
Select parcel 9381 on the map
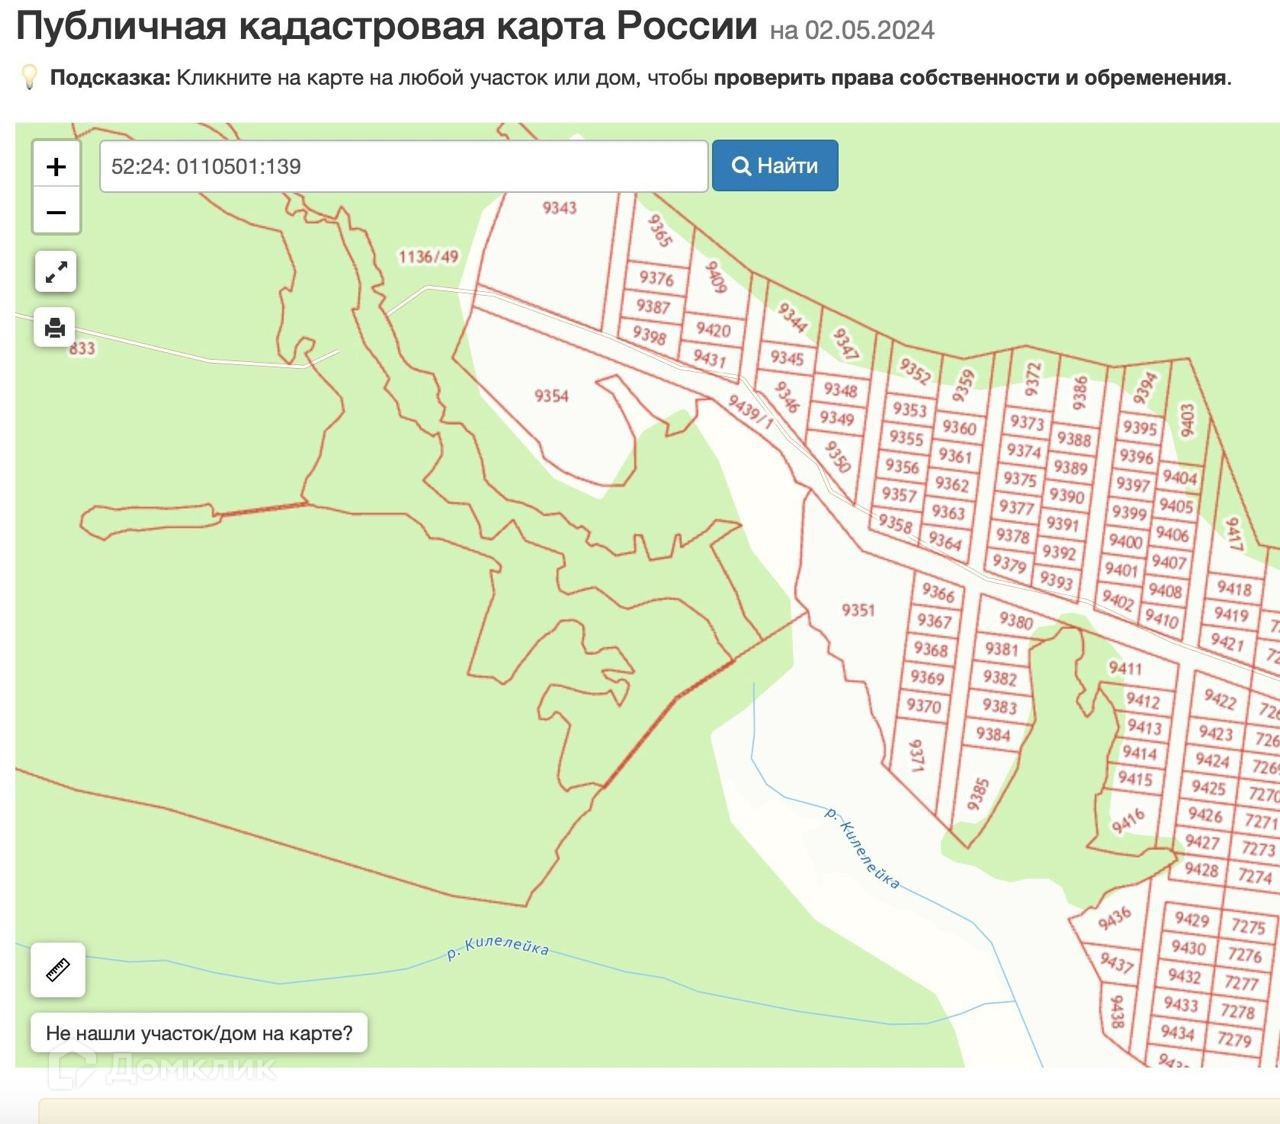pyautogui.click(x=1001, y=649)
